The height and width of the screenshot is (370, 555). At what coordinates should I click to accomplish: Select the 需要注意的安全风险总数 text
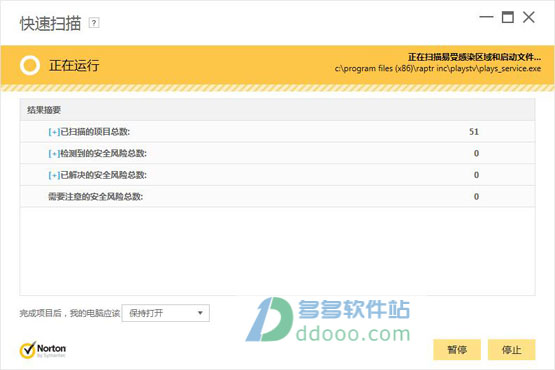coord(96,197)
